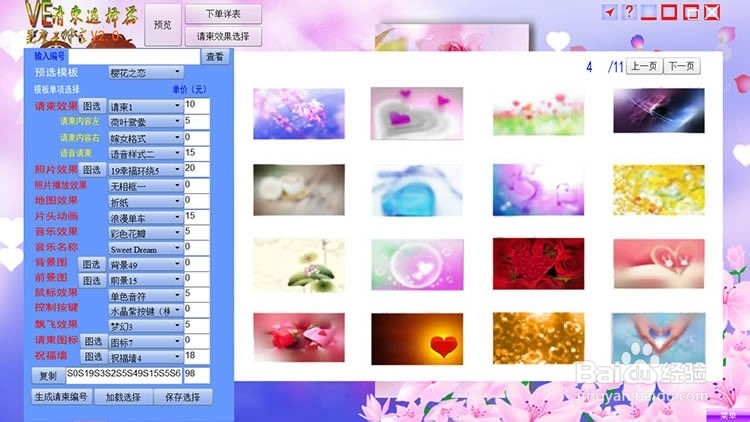Click 保存选择 button
This screenshot has height=422, width=750.
[x=183, y=397]
